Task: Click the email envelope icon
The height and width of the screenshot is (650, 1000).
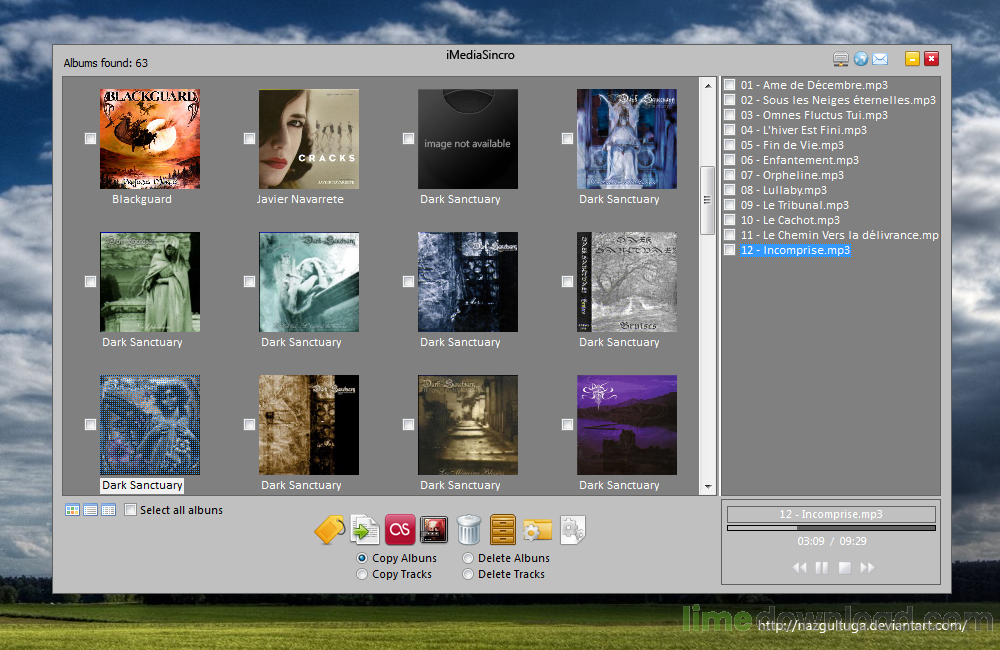Action: pyautogui.click(x=881, y=58)
